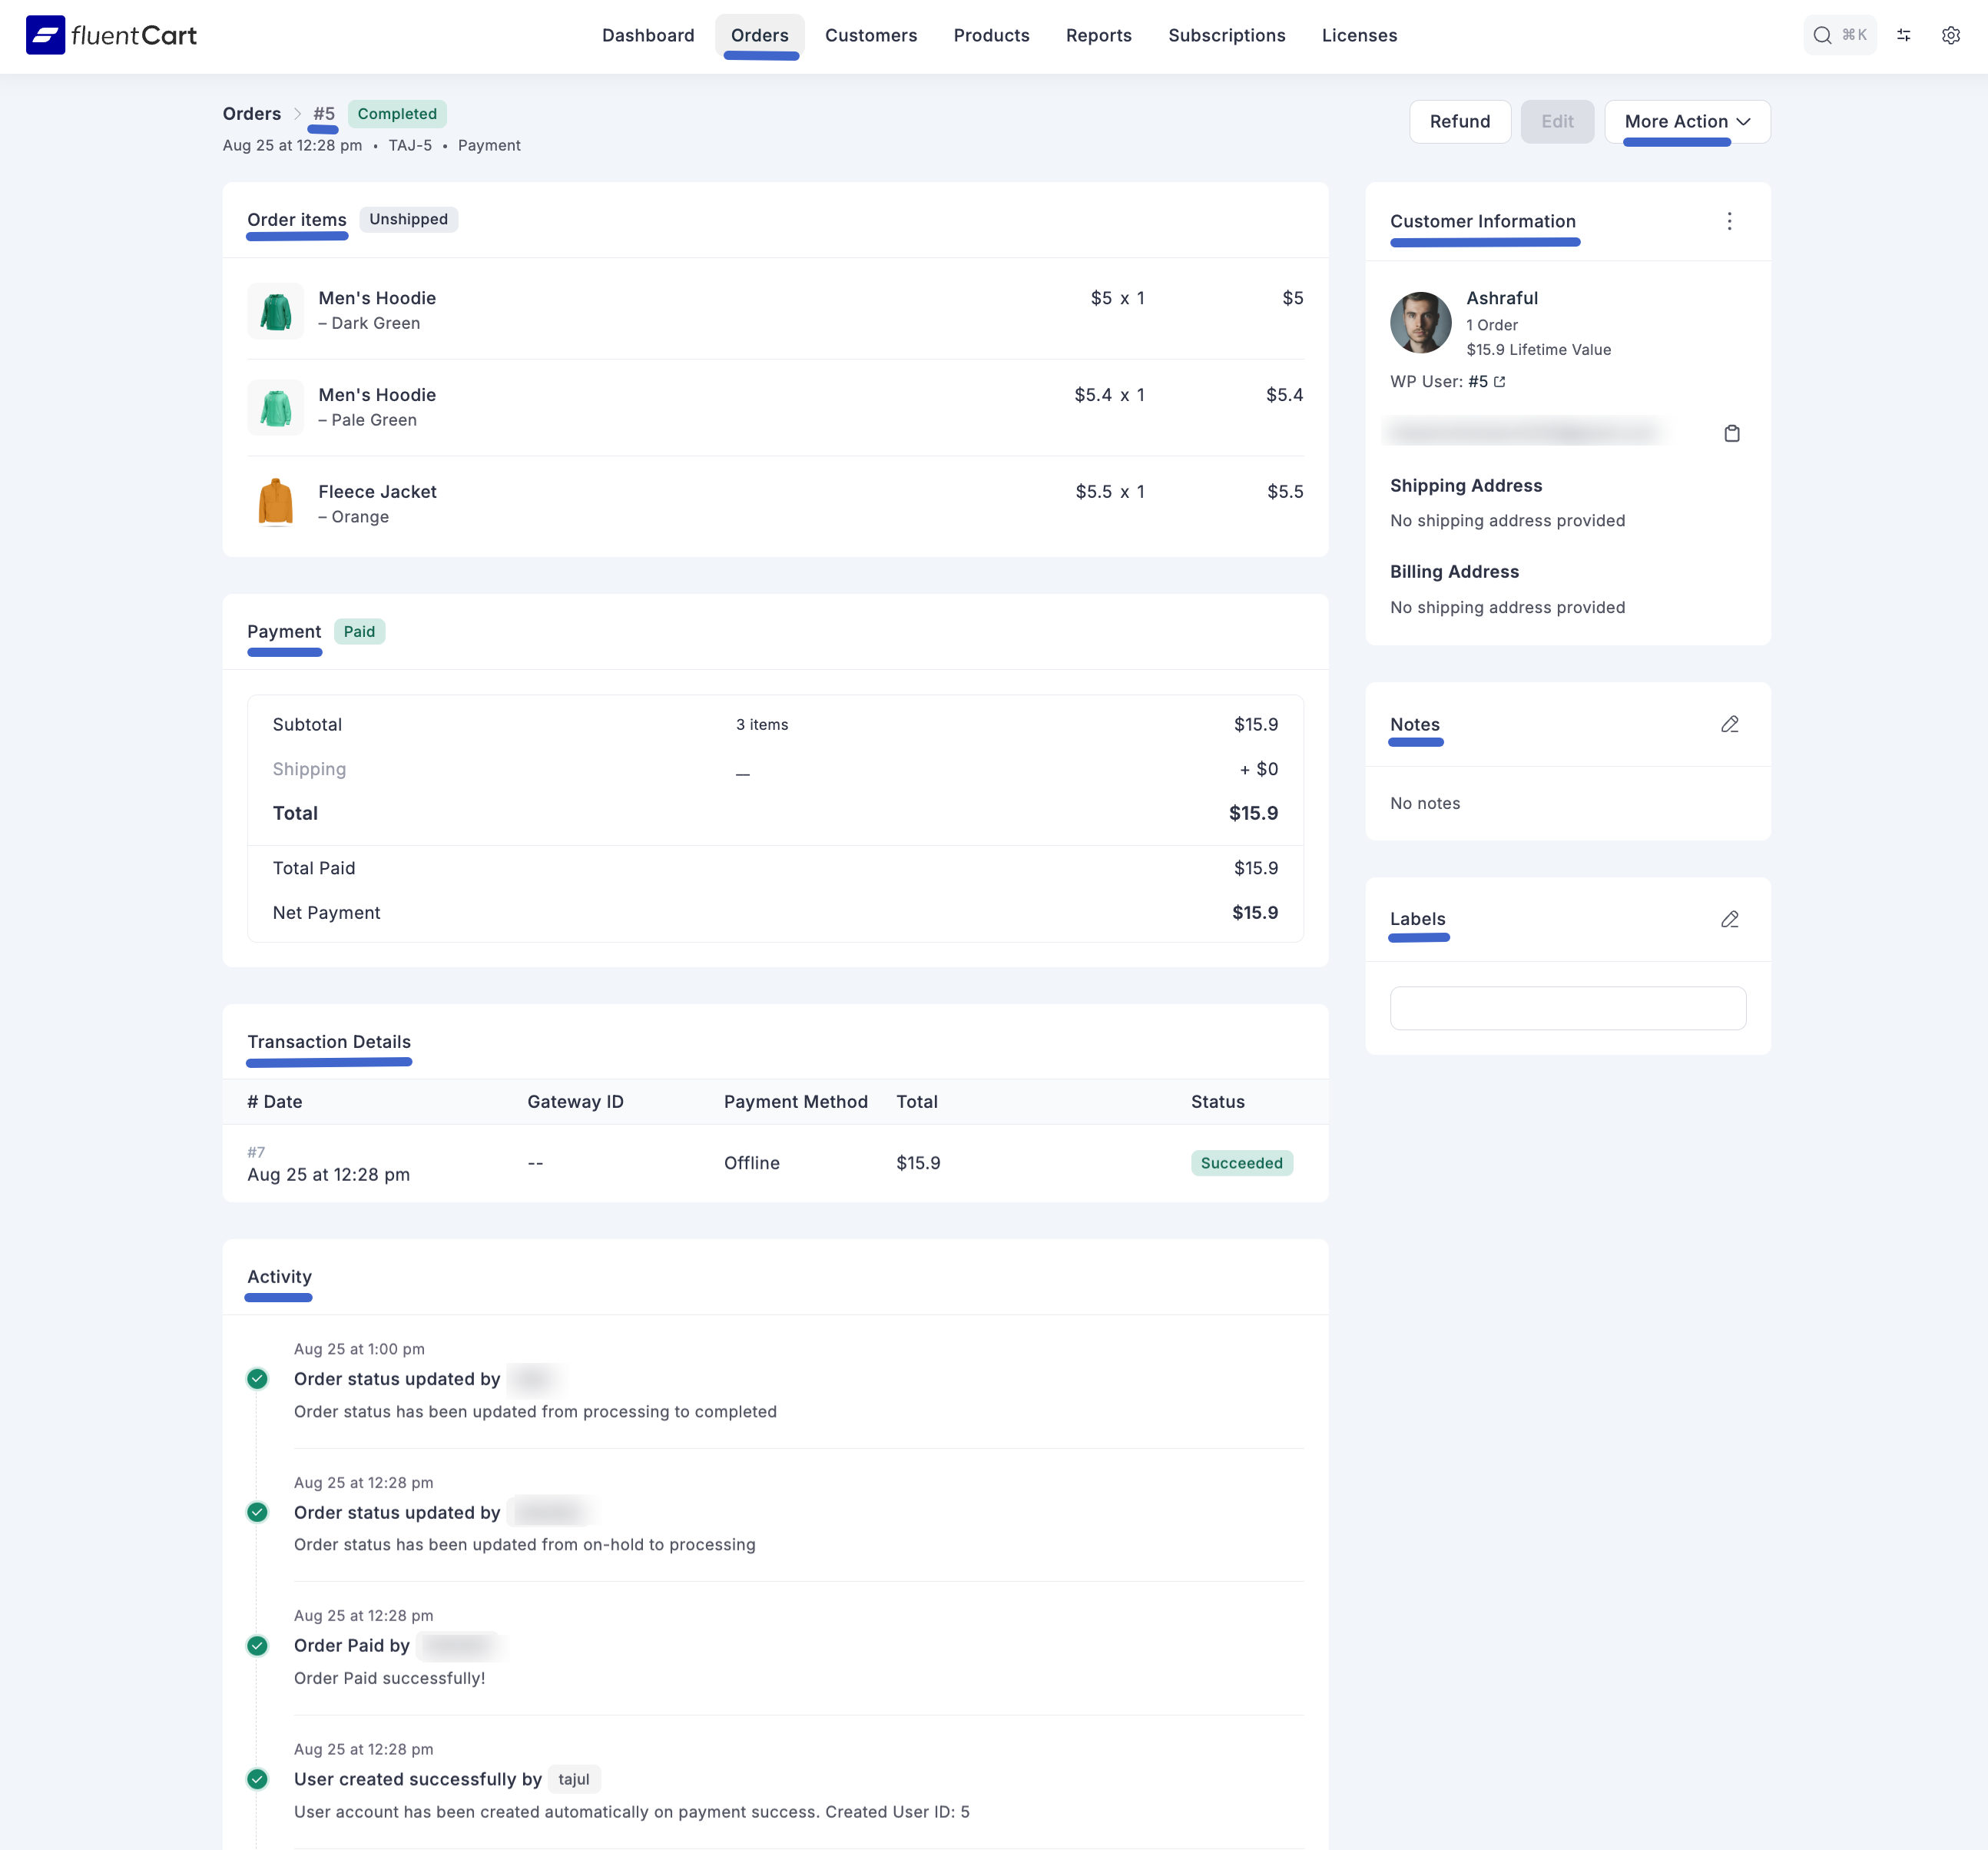Screen dimensions: 1988x1850
Task: Copy customer email with clipboard icon
Action: (x=1731, y=433)
